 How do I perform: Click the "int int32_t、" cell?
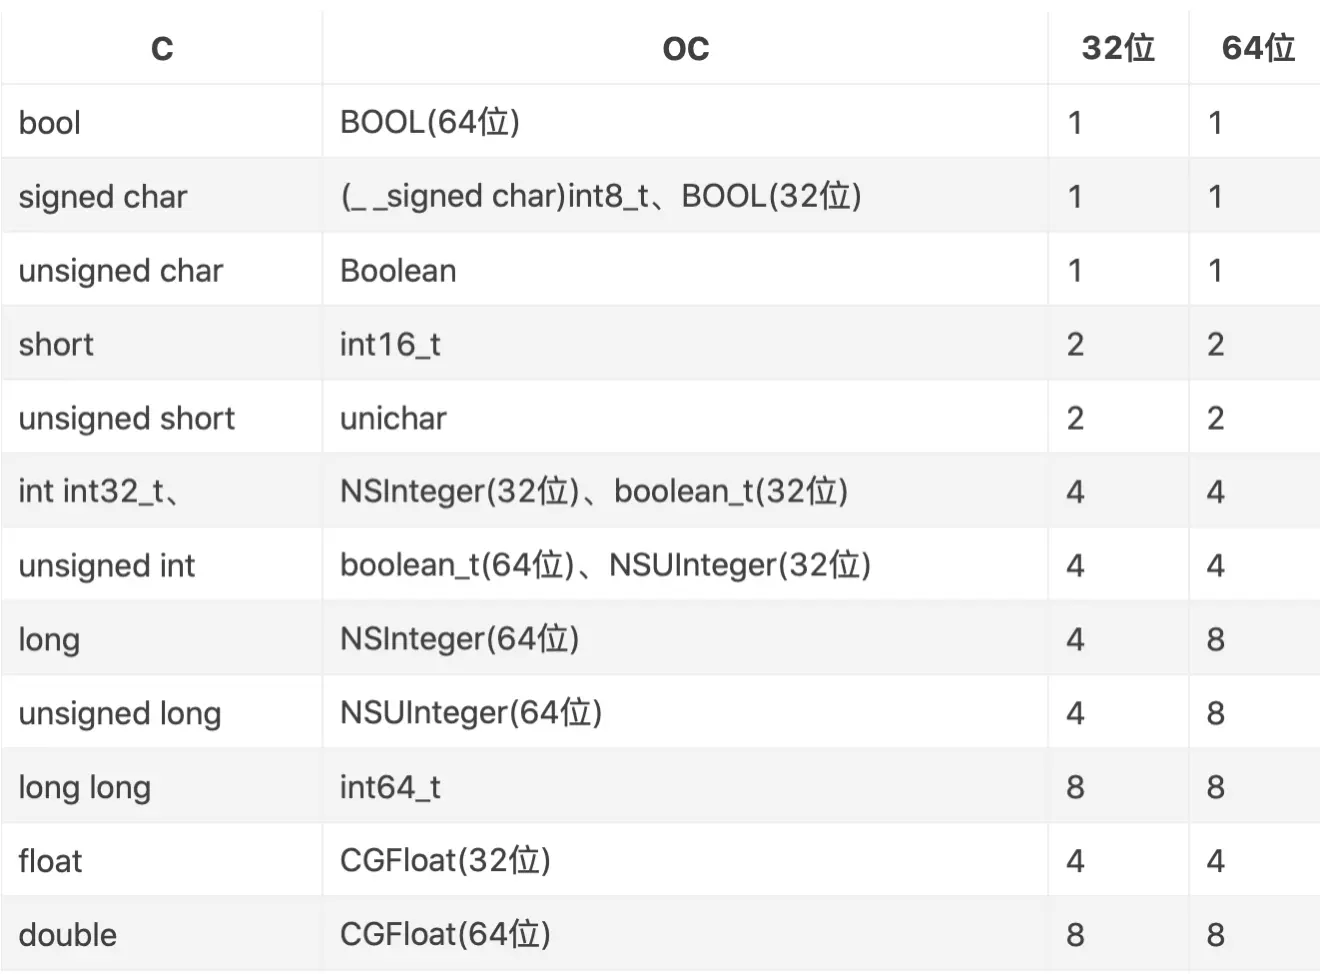99,491
